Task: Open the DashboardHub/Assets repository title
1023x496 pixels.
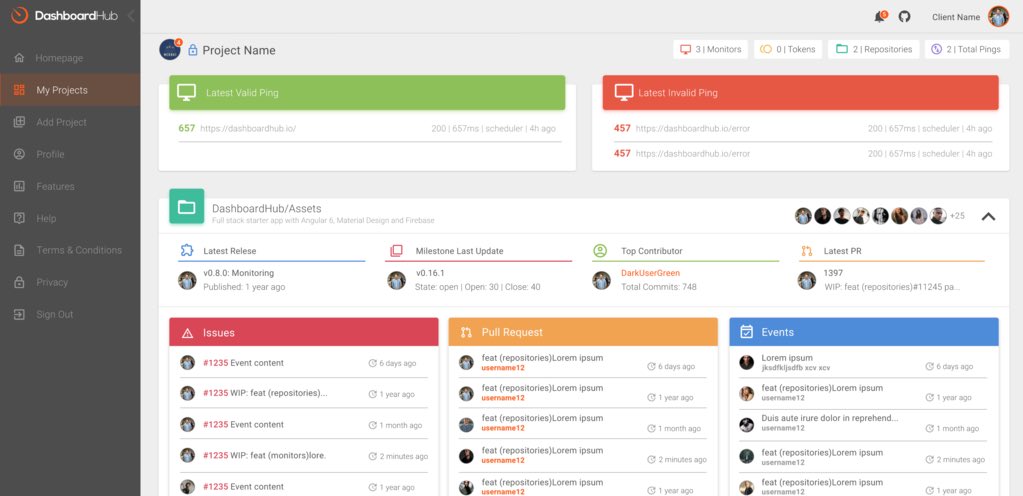Action: tap(266, 209)
